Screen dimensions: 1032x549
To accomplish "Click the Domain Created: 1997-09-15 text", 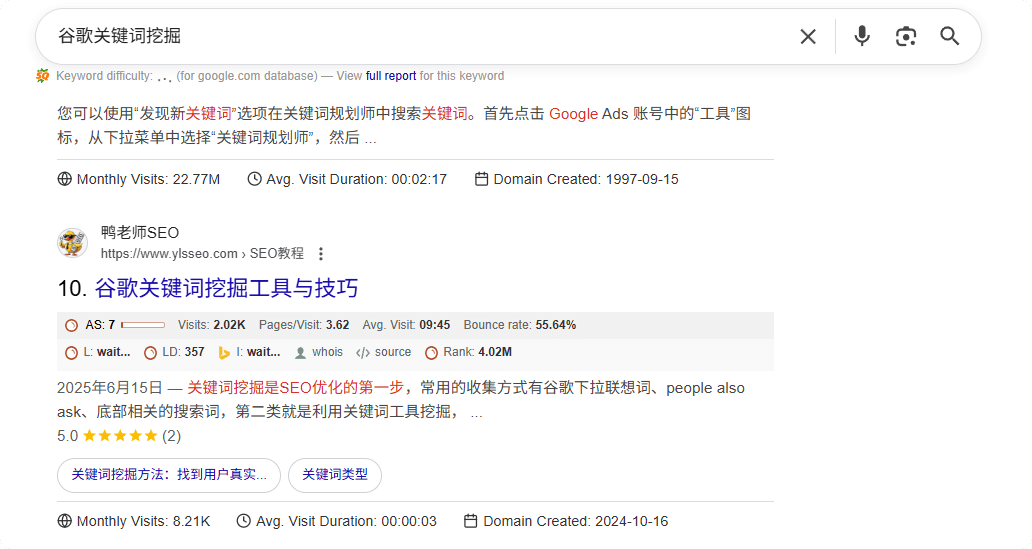I will point(586,179).
